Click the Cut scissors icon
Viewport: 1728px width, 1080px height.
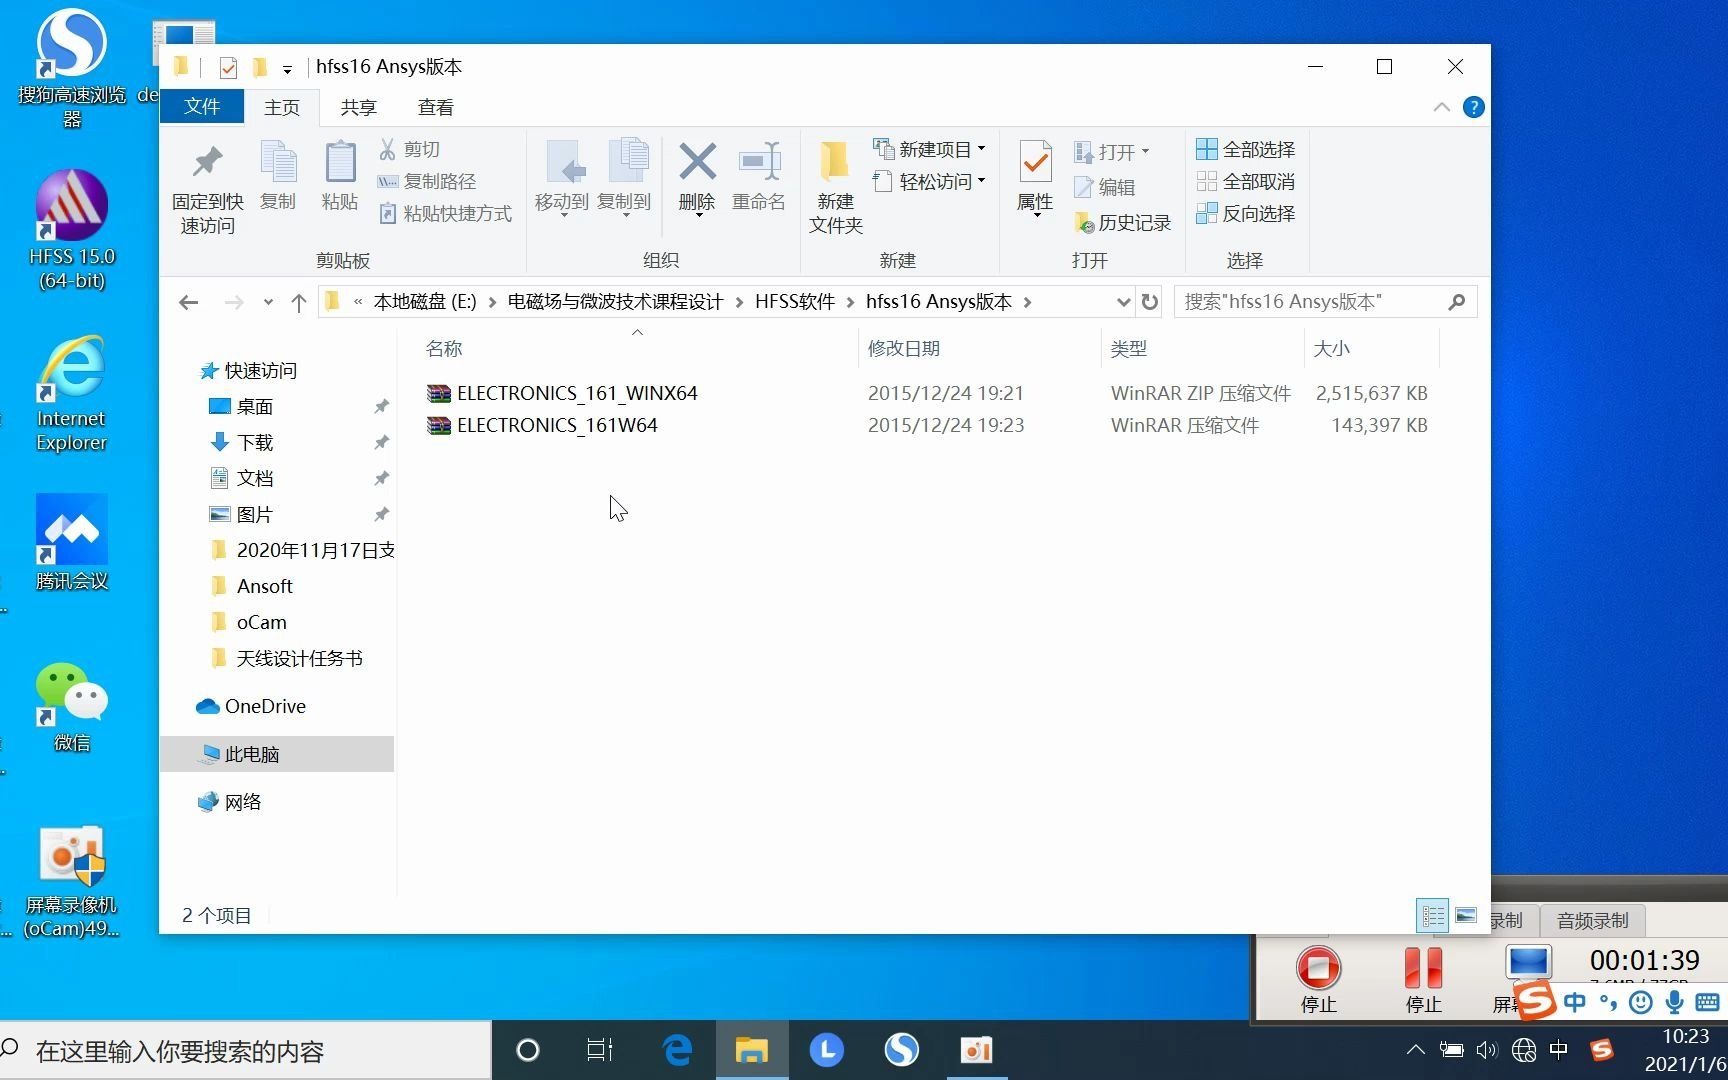point(387,149)
